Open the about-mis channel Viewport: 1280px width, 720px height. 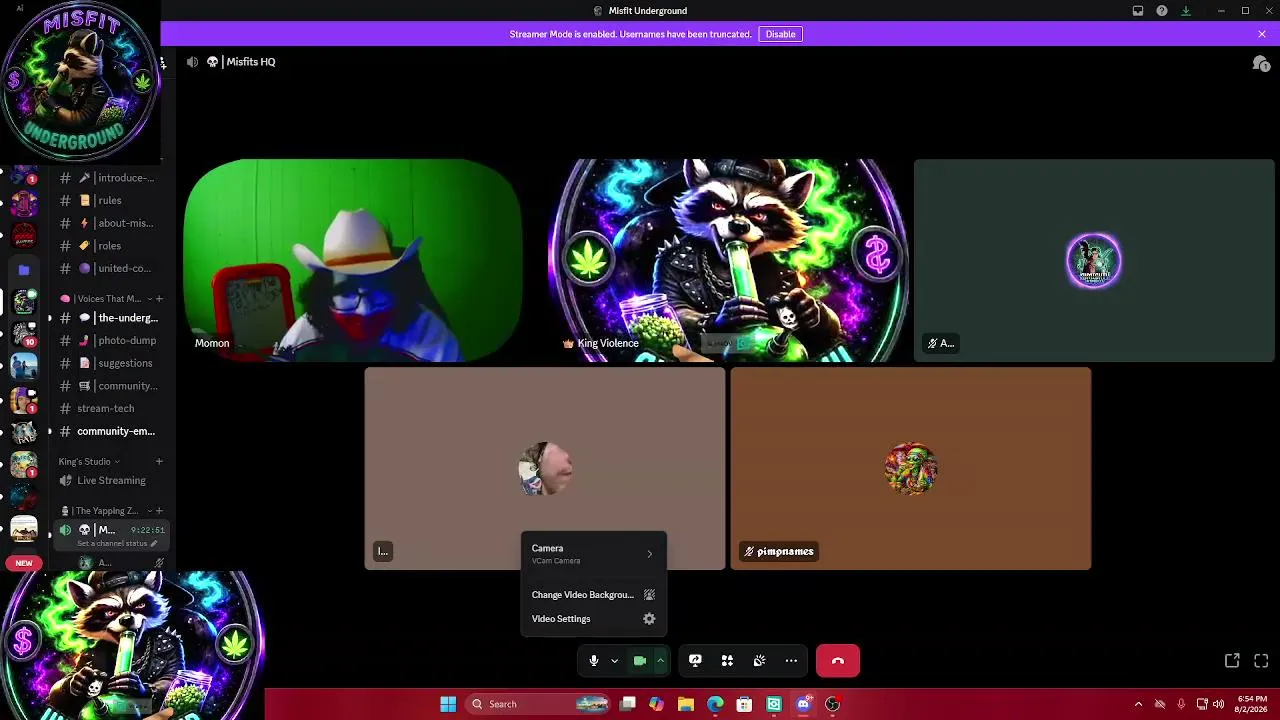110,223
